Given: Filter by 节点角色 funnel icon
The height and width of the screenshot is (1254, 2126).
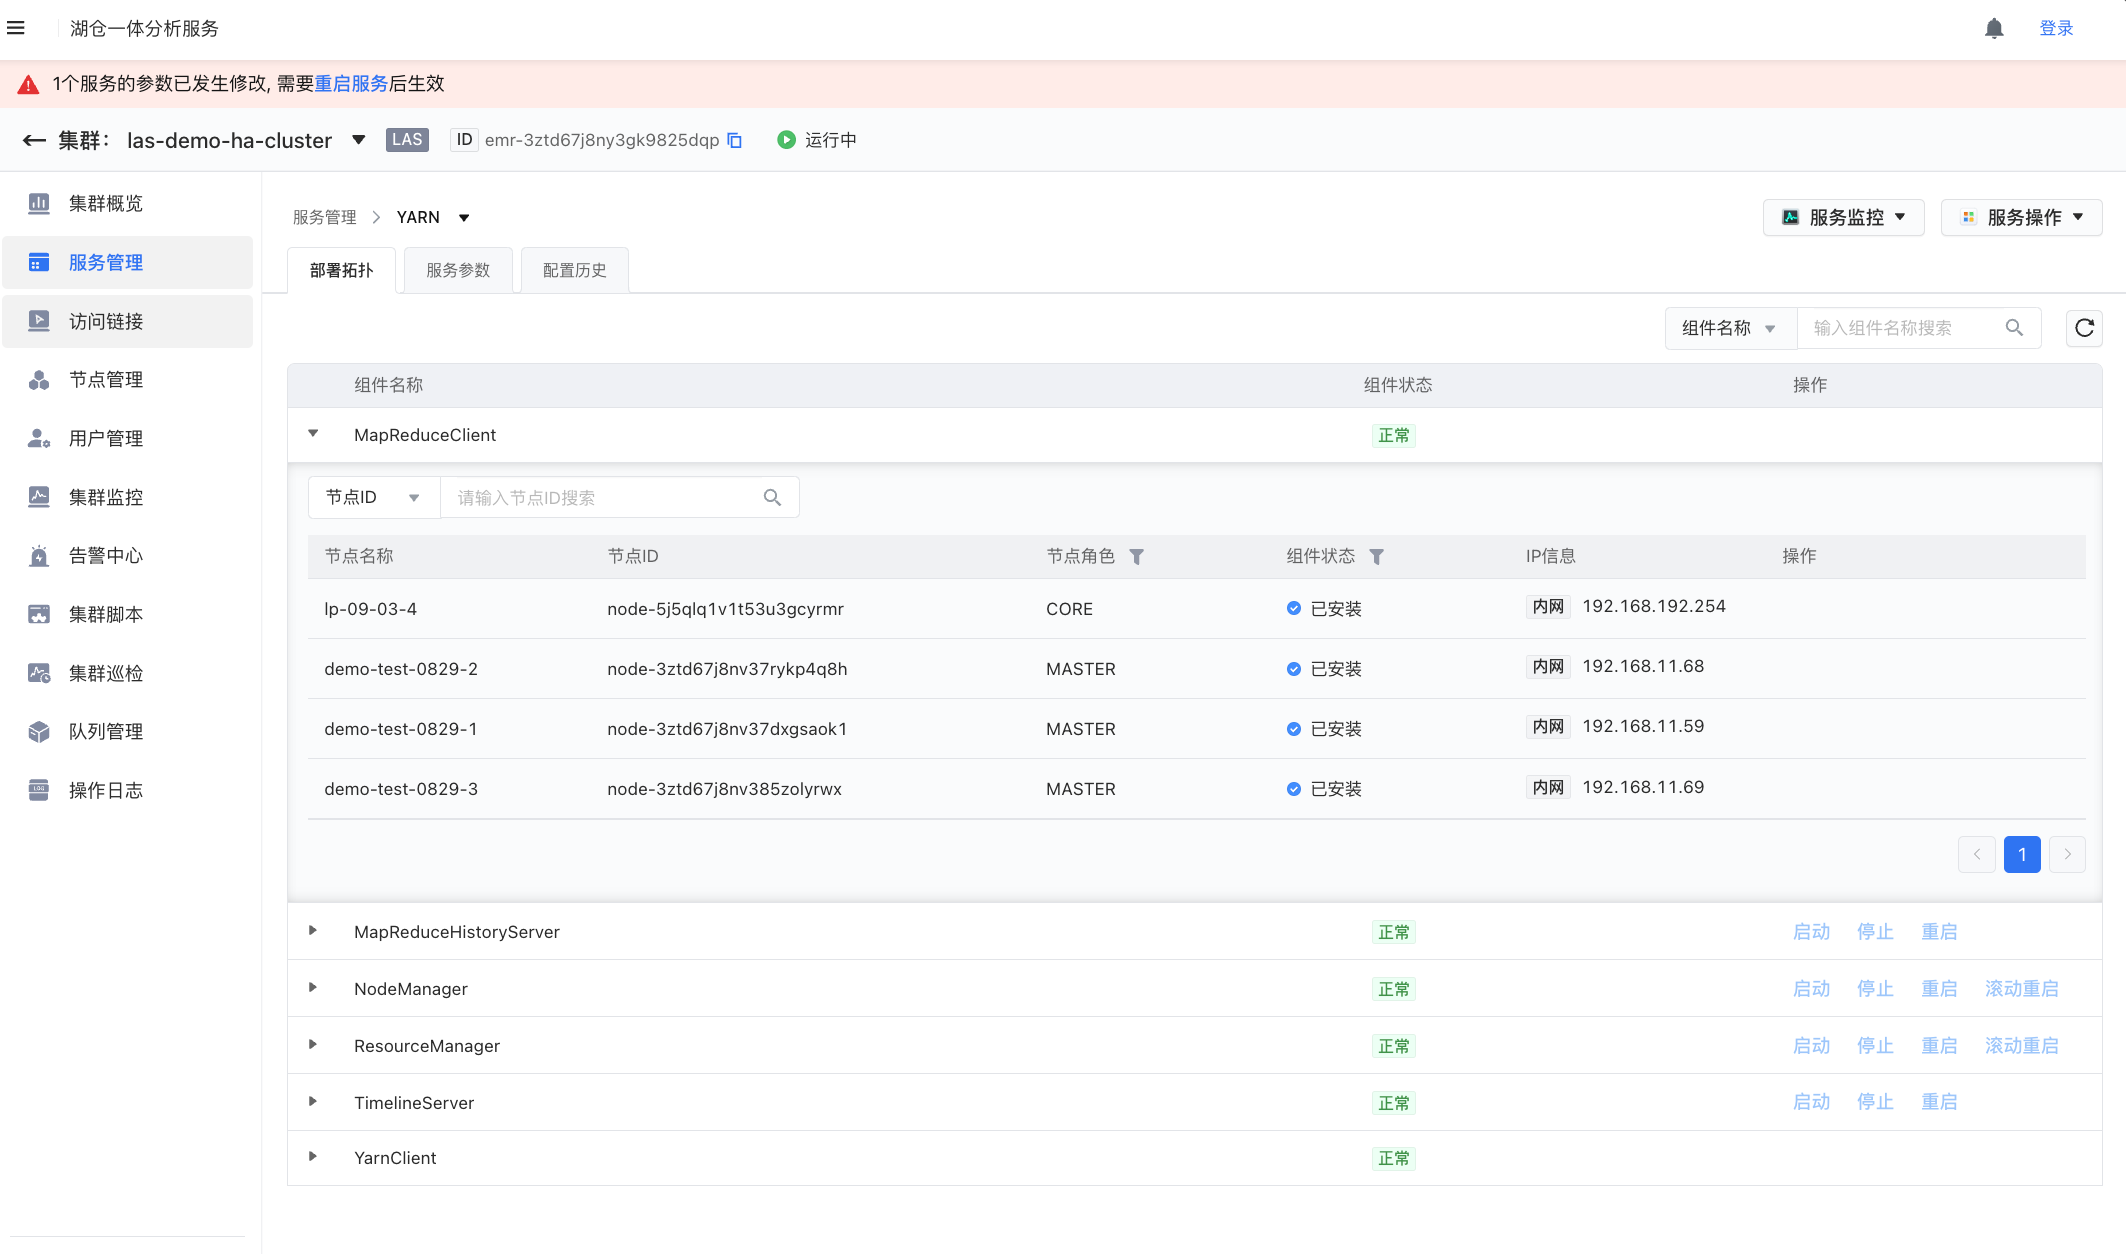Looking at the screenshot, I should 1136,557.
